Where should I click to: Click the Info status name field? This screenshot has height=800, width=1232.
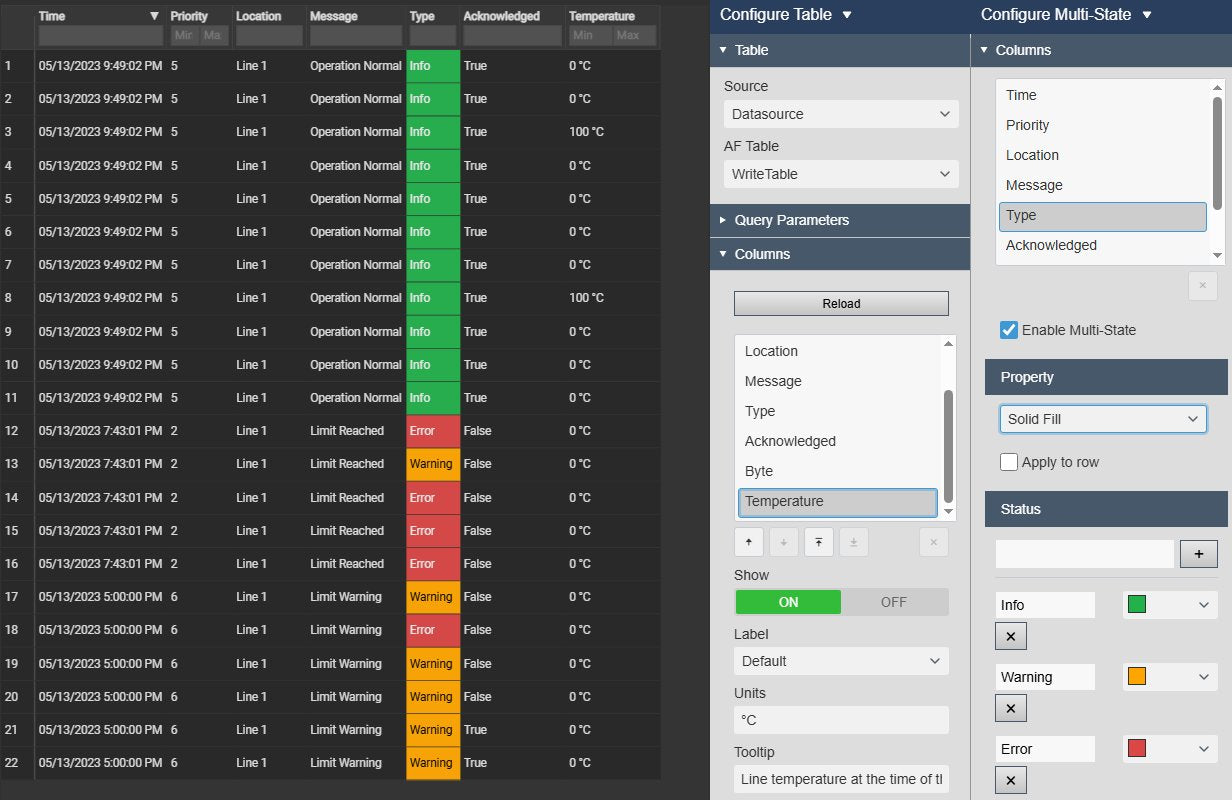1045,605
